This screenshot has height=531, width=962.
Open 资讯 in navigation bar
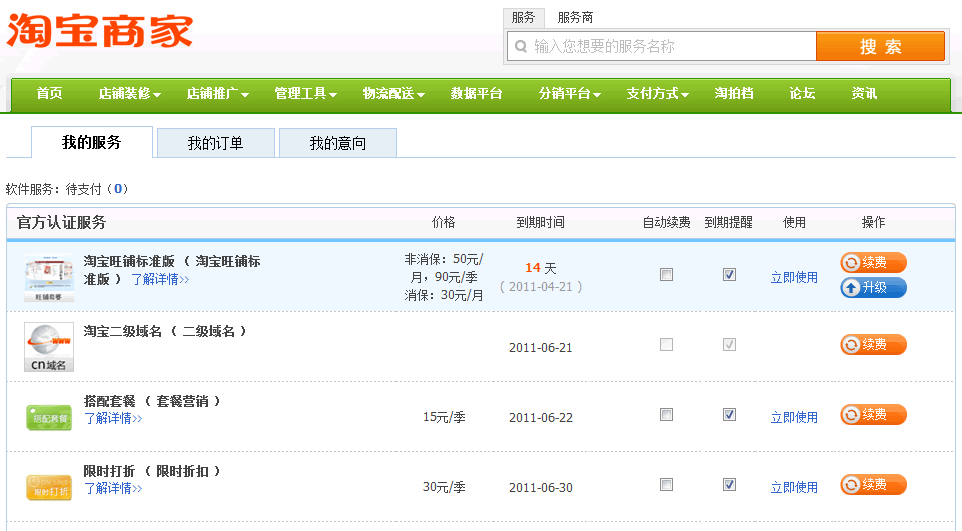coord(864,93)
